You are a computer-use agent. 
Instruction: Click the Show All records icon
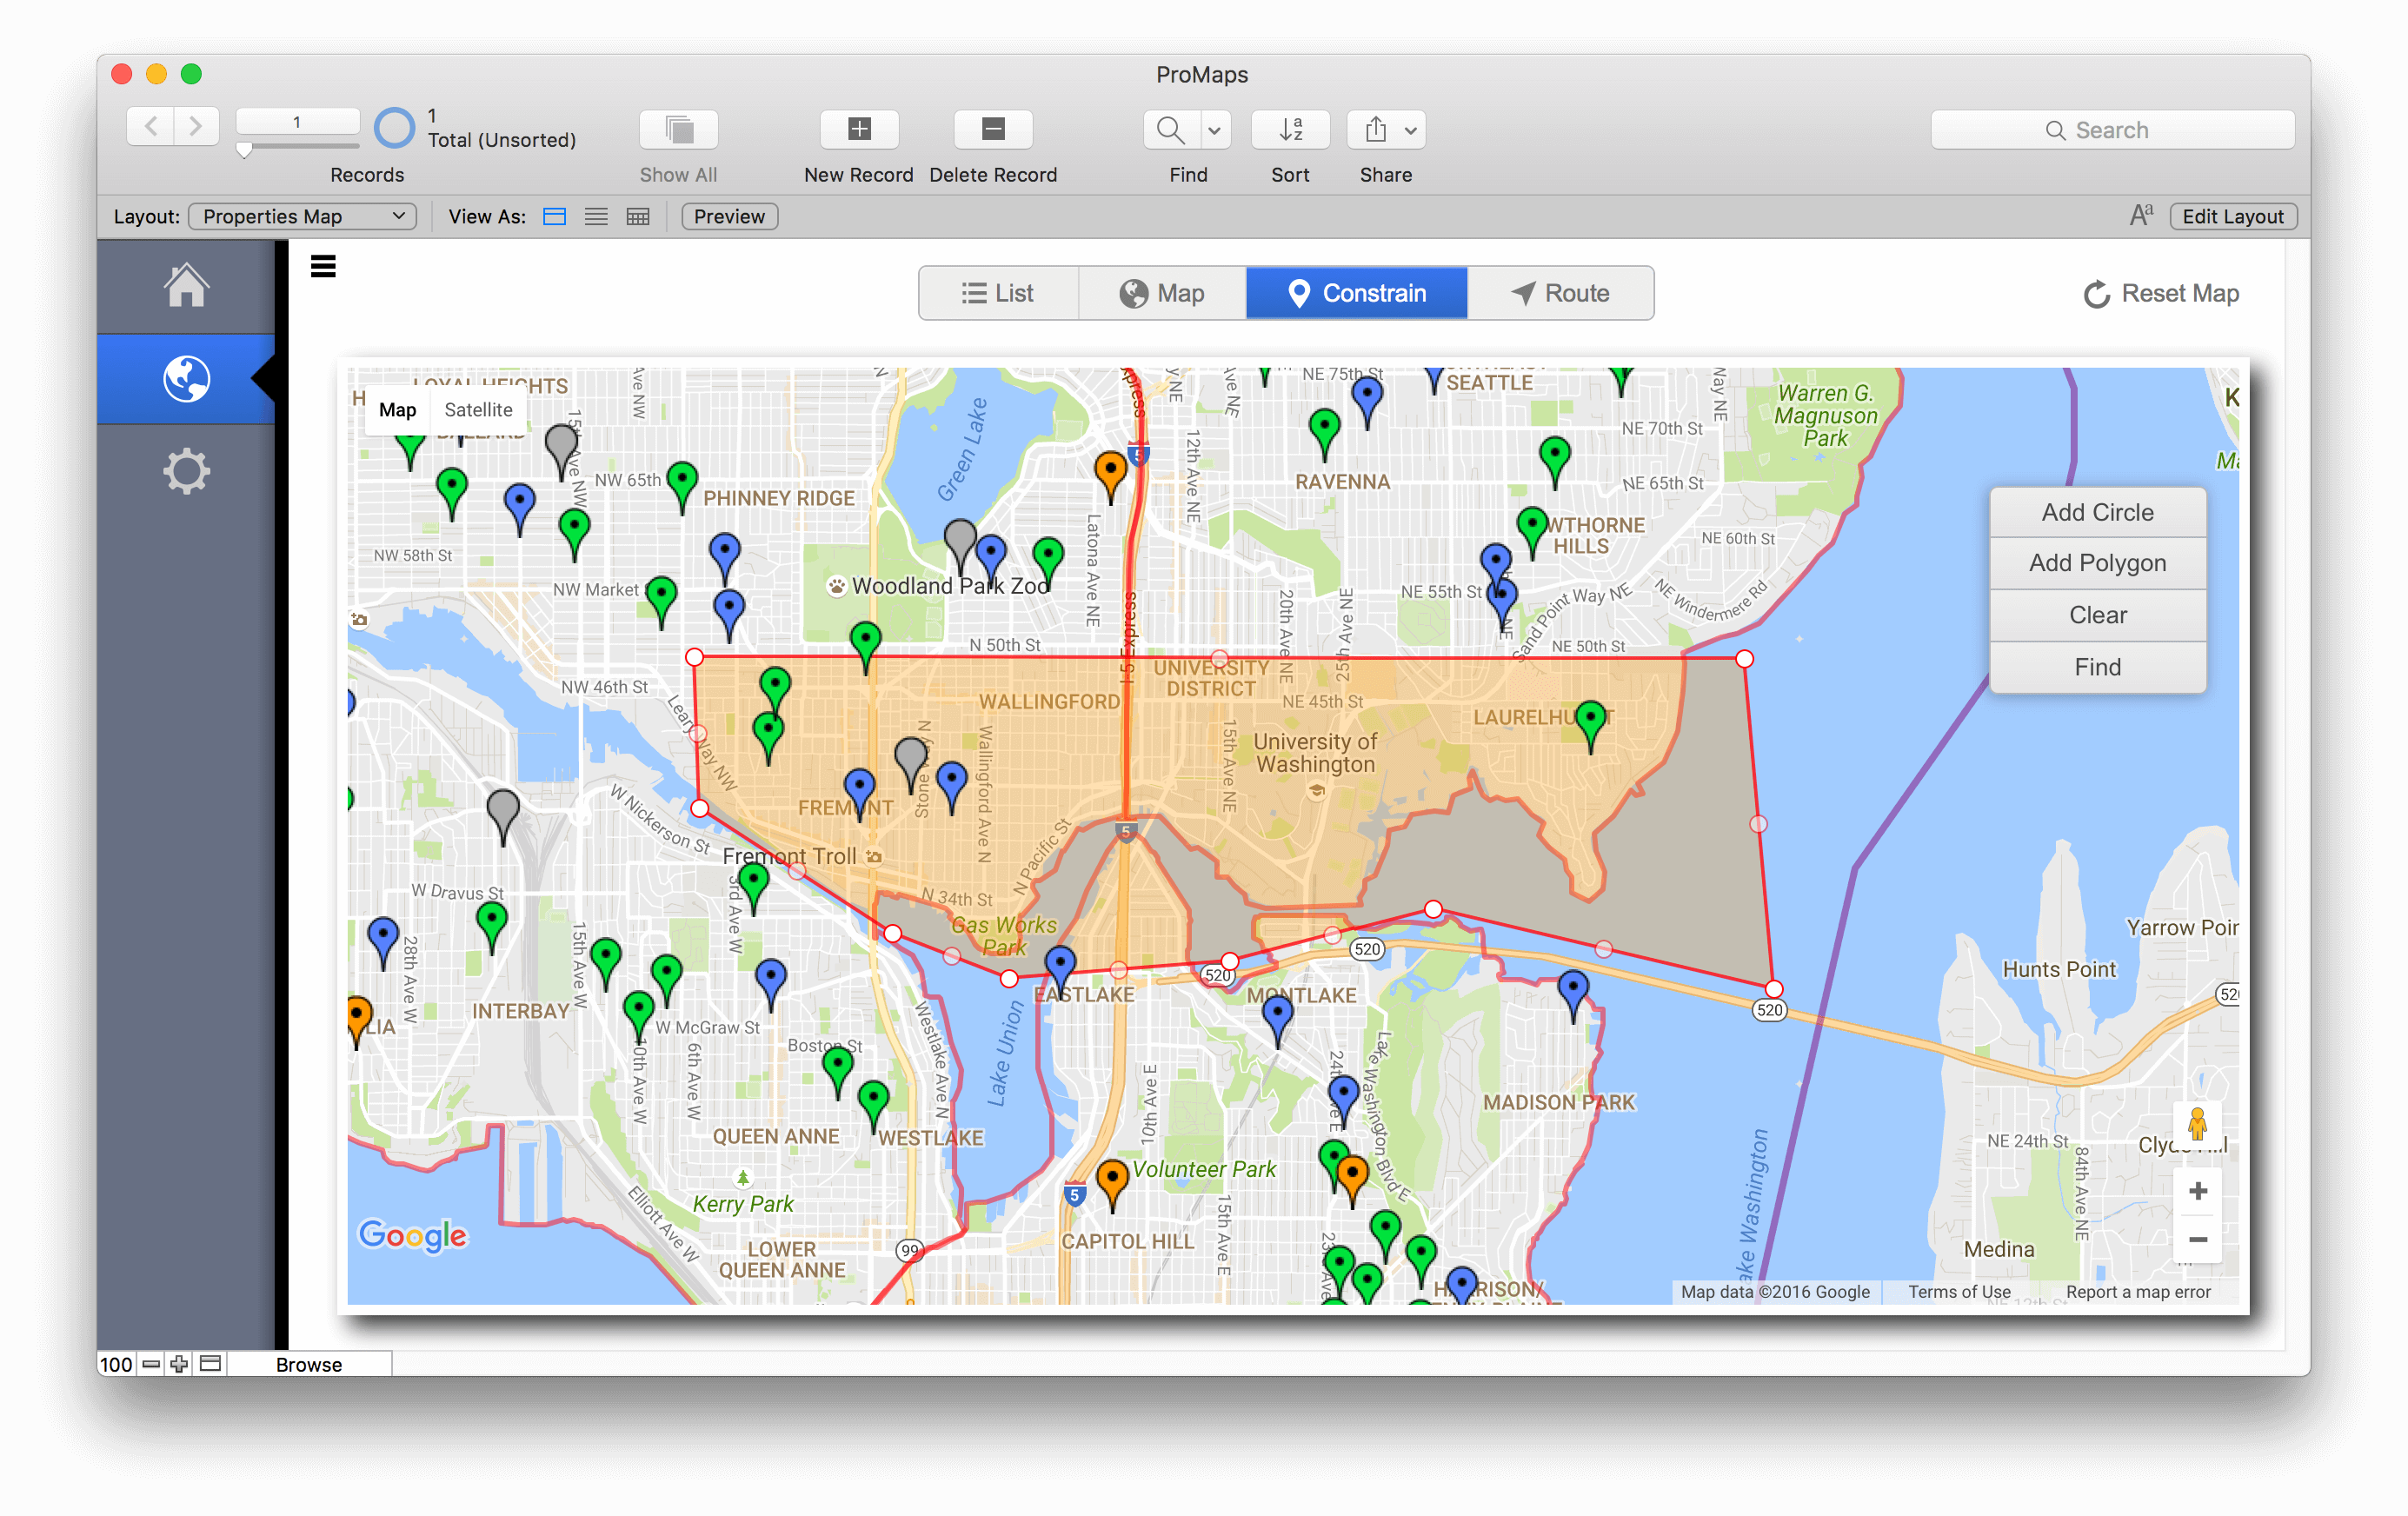[x=679, y=129]
